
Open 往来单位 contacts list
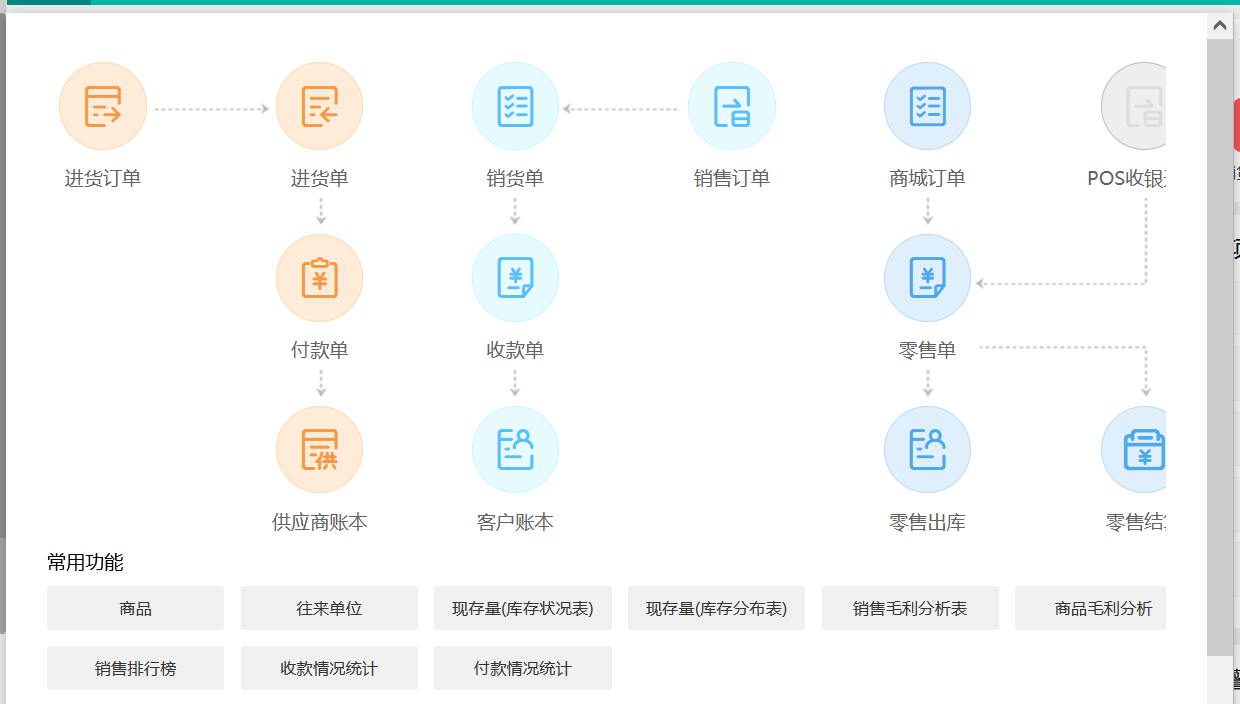coord(329,608)
